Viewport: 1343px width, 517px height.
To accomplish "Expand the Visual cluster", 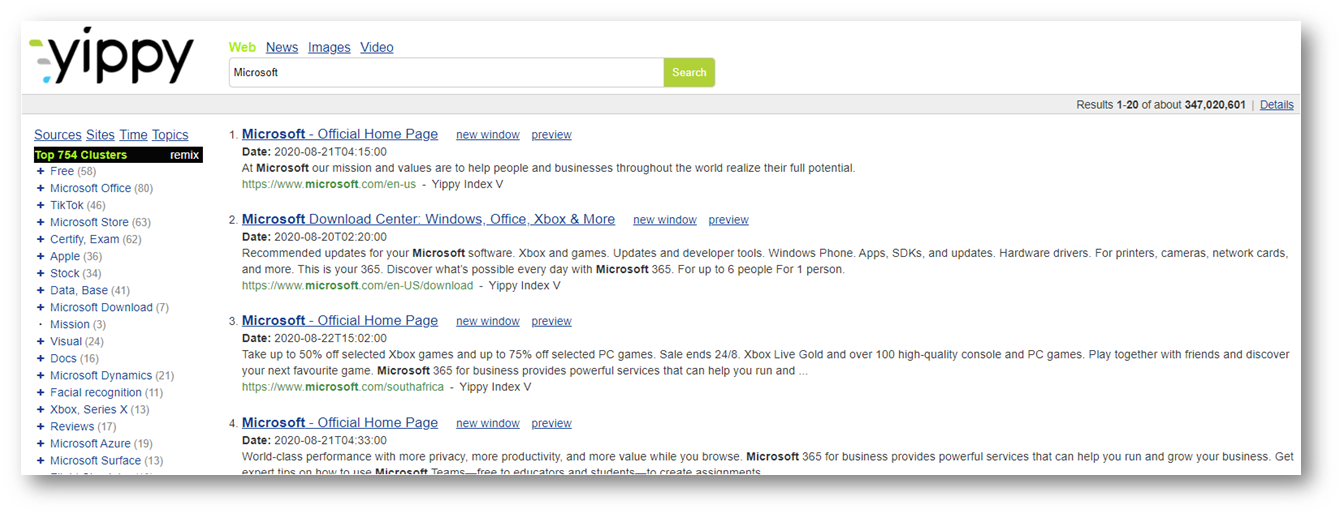I will (41, 341).
